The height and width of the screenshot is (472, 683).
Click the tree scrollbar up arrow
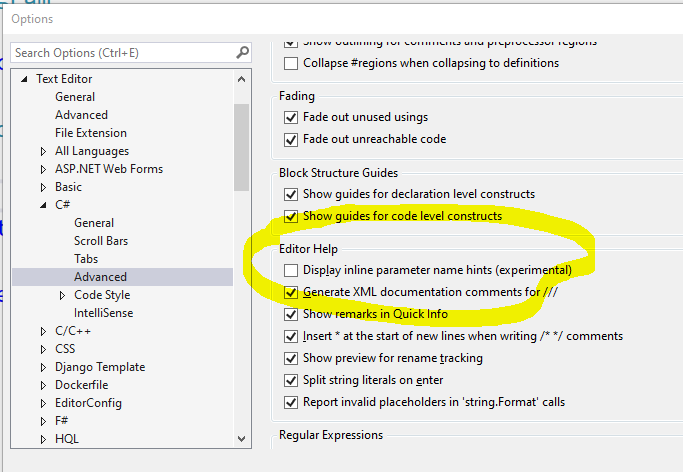(241, 79)
